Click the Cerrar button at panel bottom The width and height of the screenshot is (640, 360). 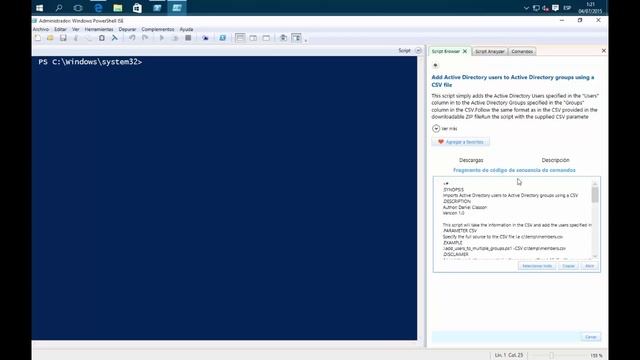pyautogui.click(x=591, y=337)
